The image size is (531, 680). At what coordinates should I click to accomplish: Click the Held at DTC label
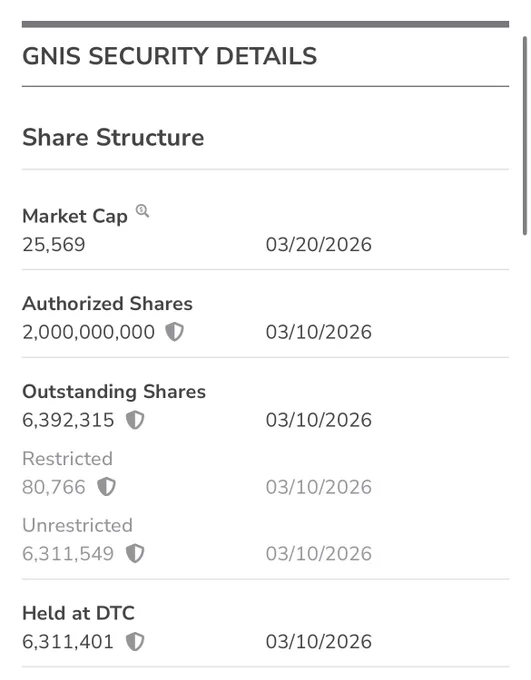[x=79, y=613]
